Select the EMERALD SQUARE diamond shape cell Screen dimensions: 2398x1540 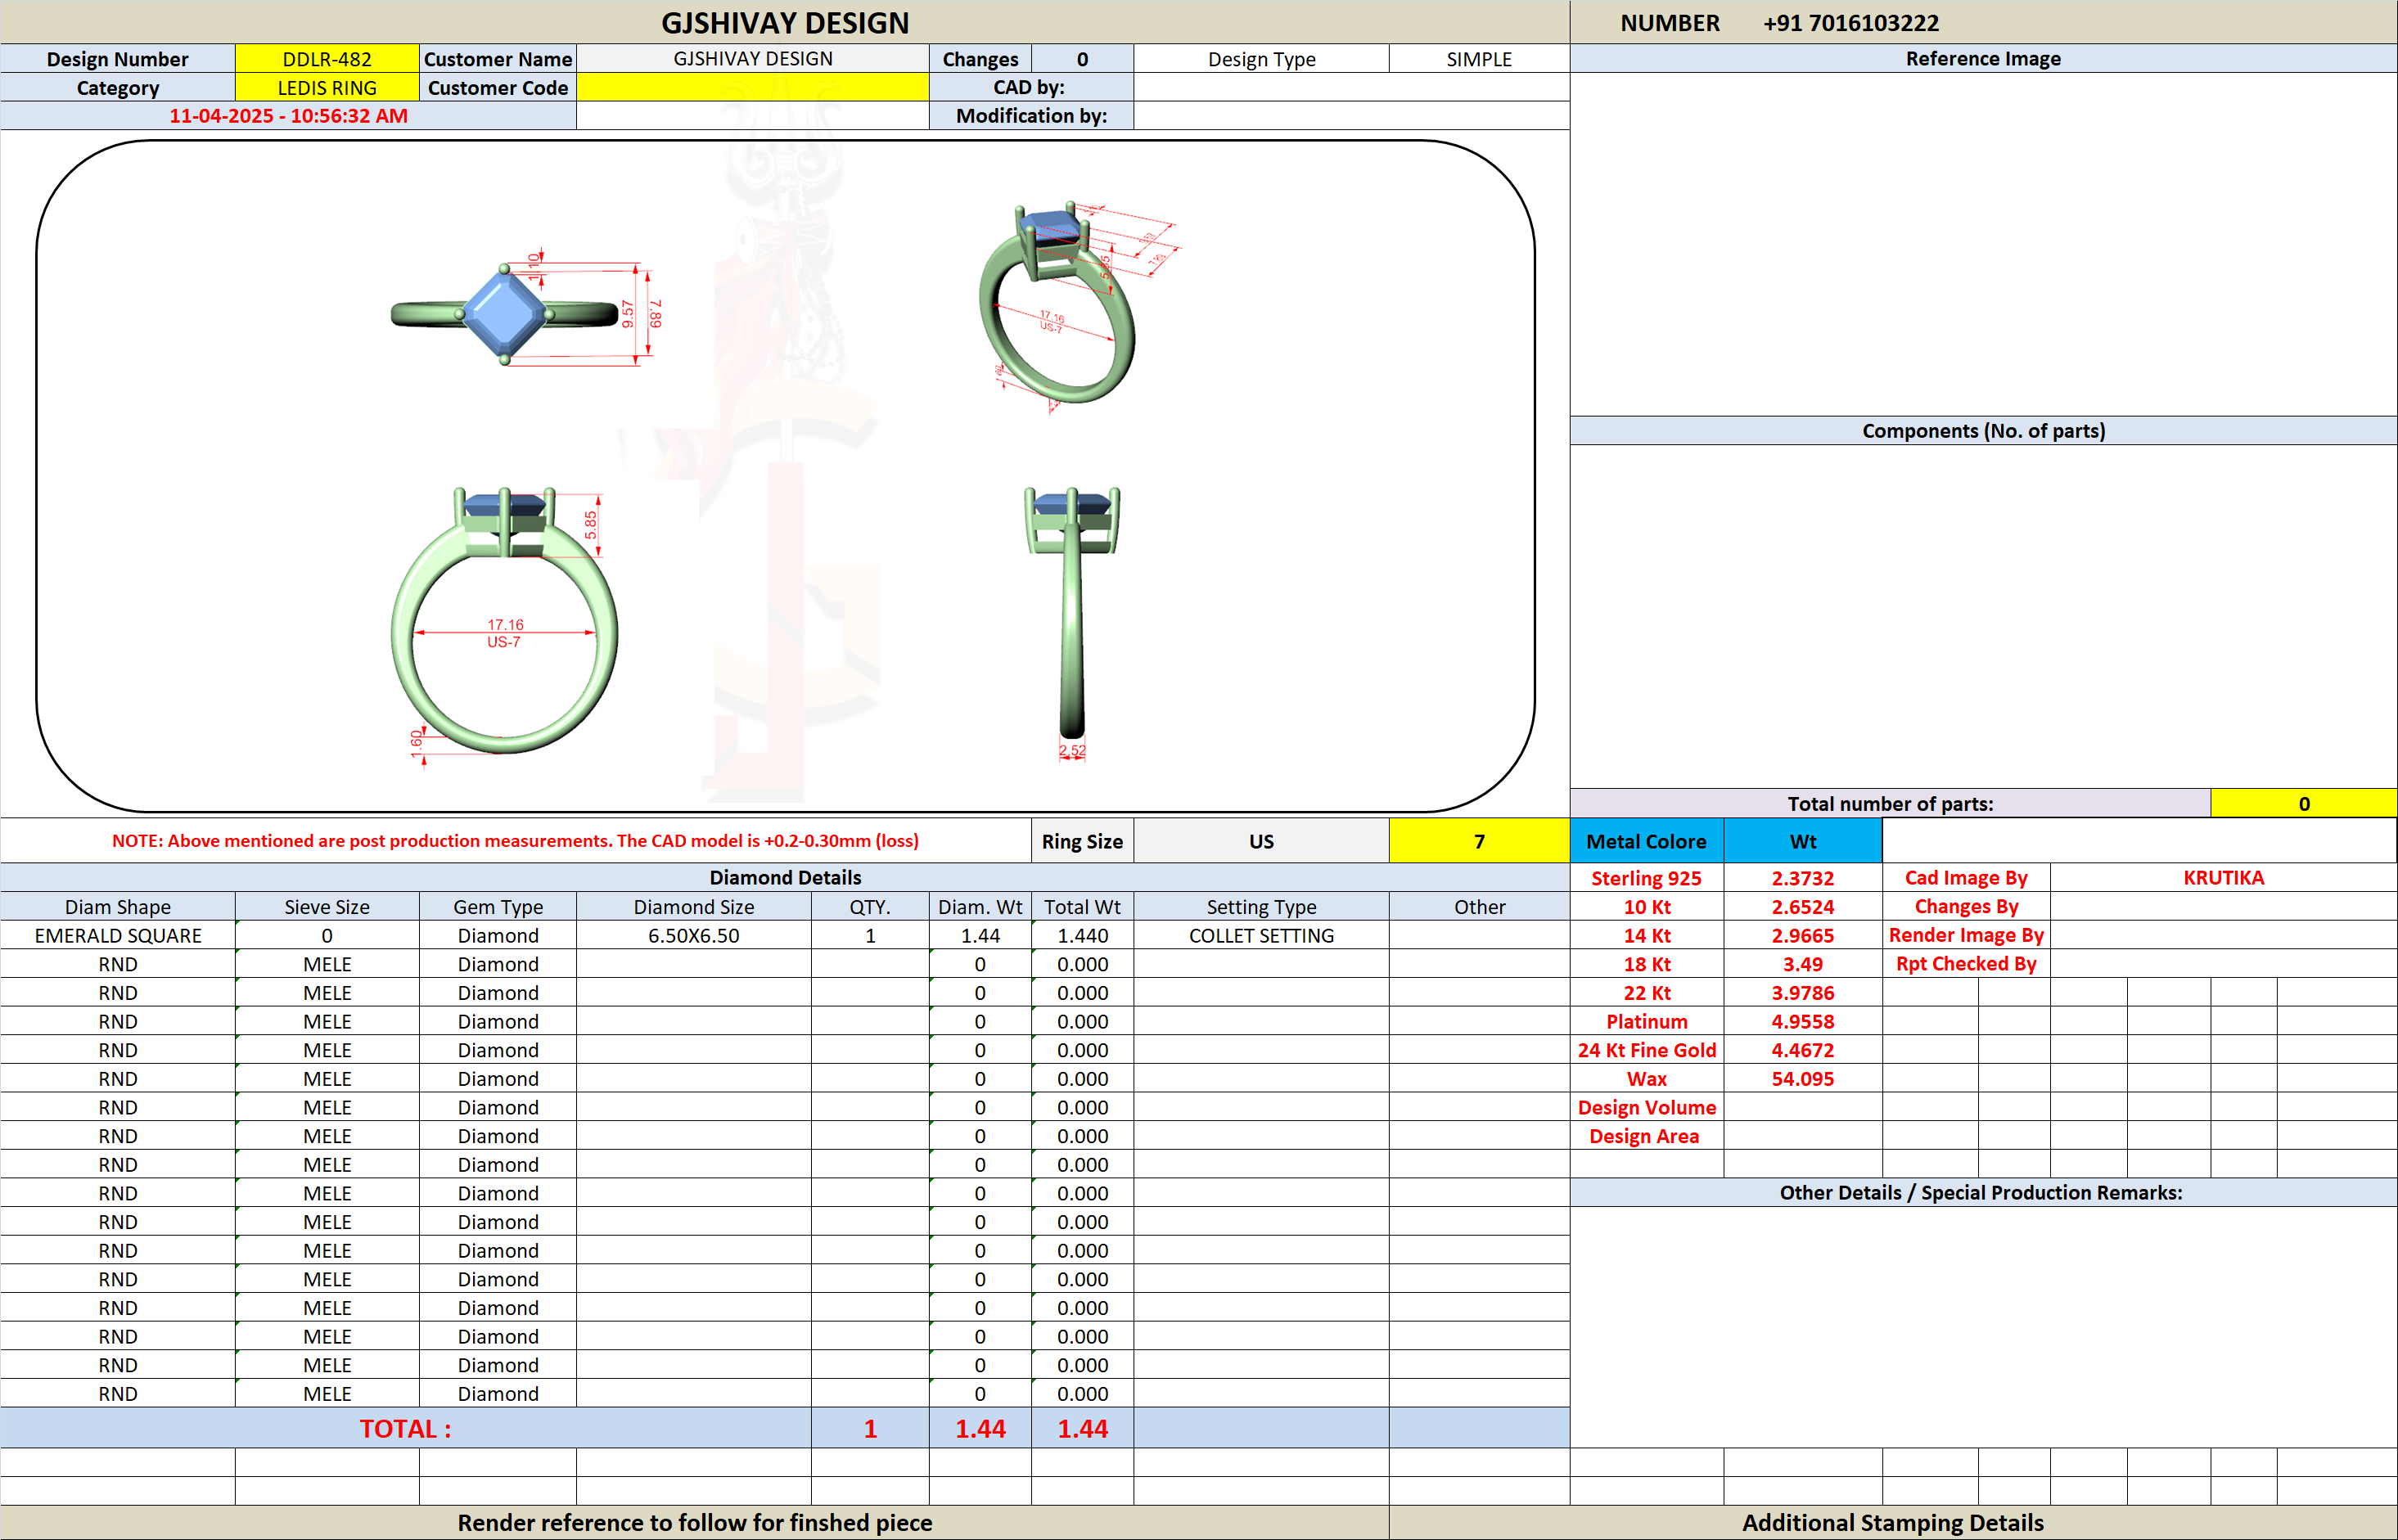click(118, 936)
